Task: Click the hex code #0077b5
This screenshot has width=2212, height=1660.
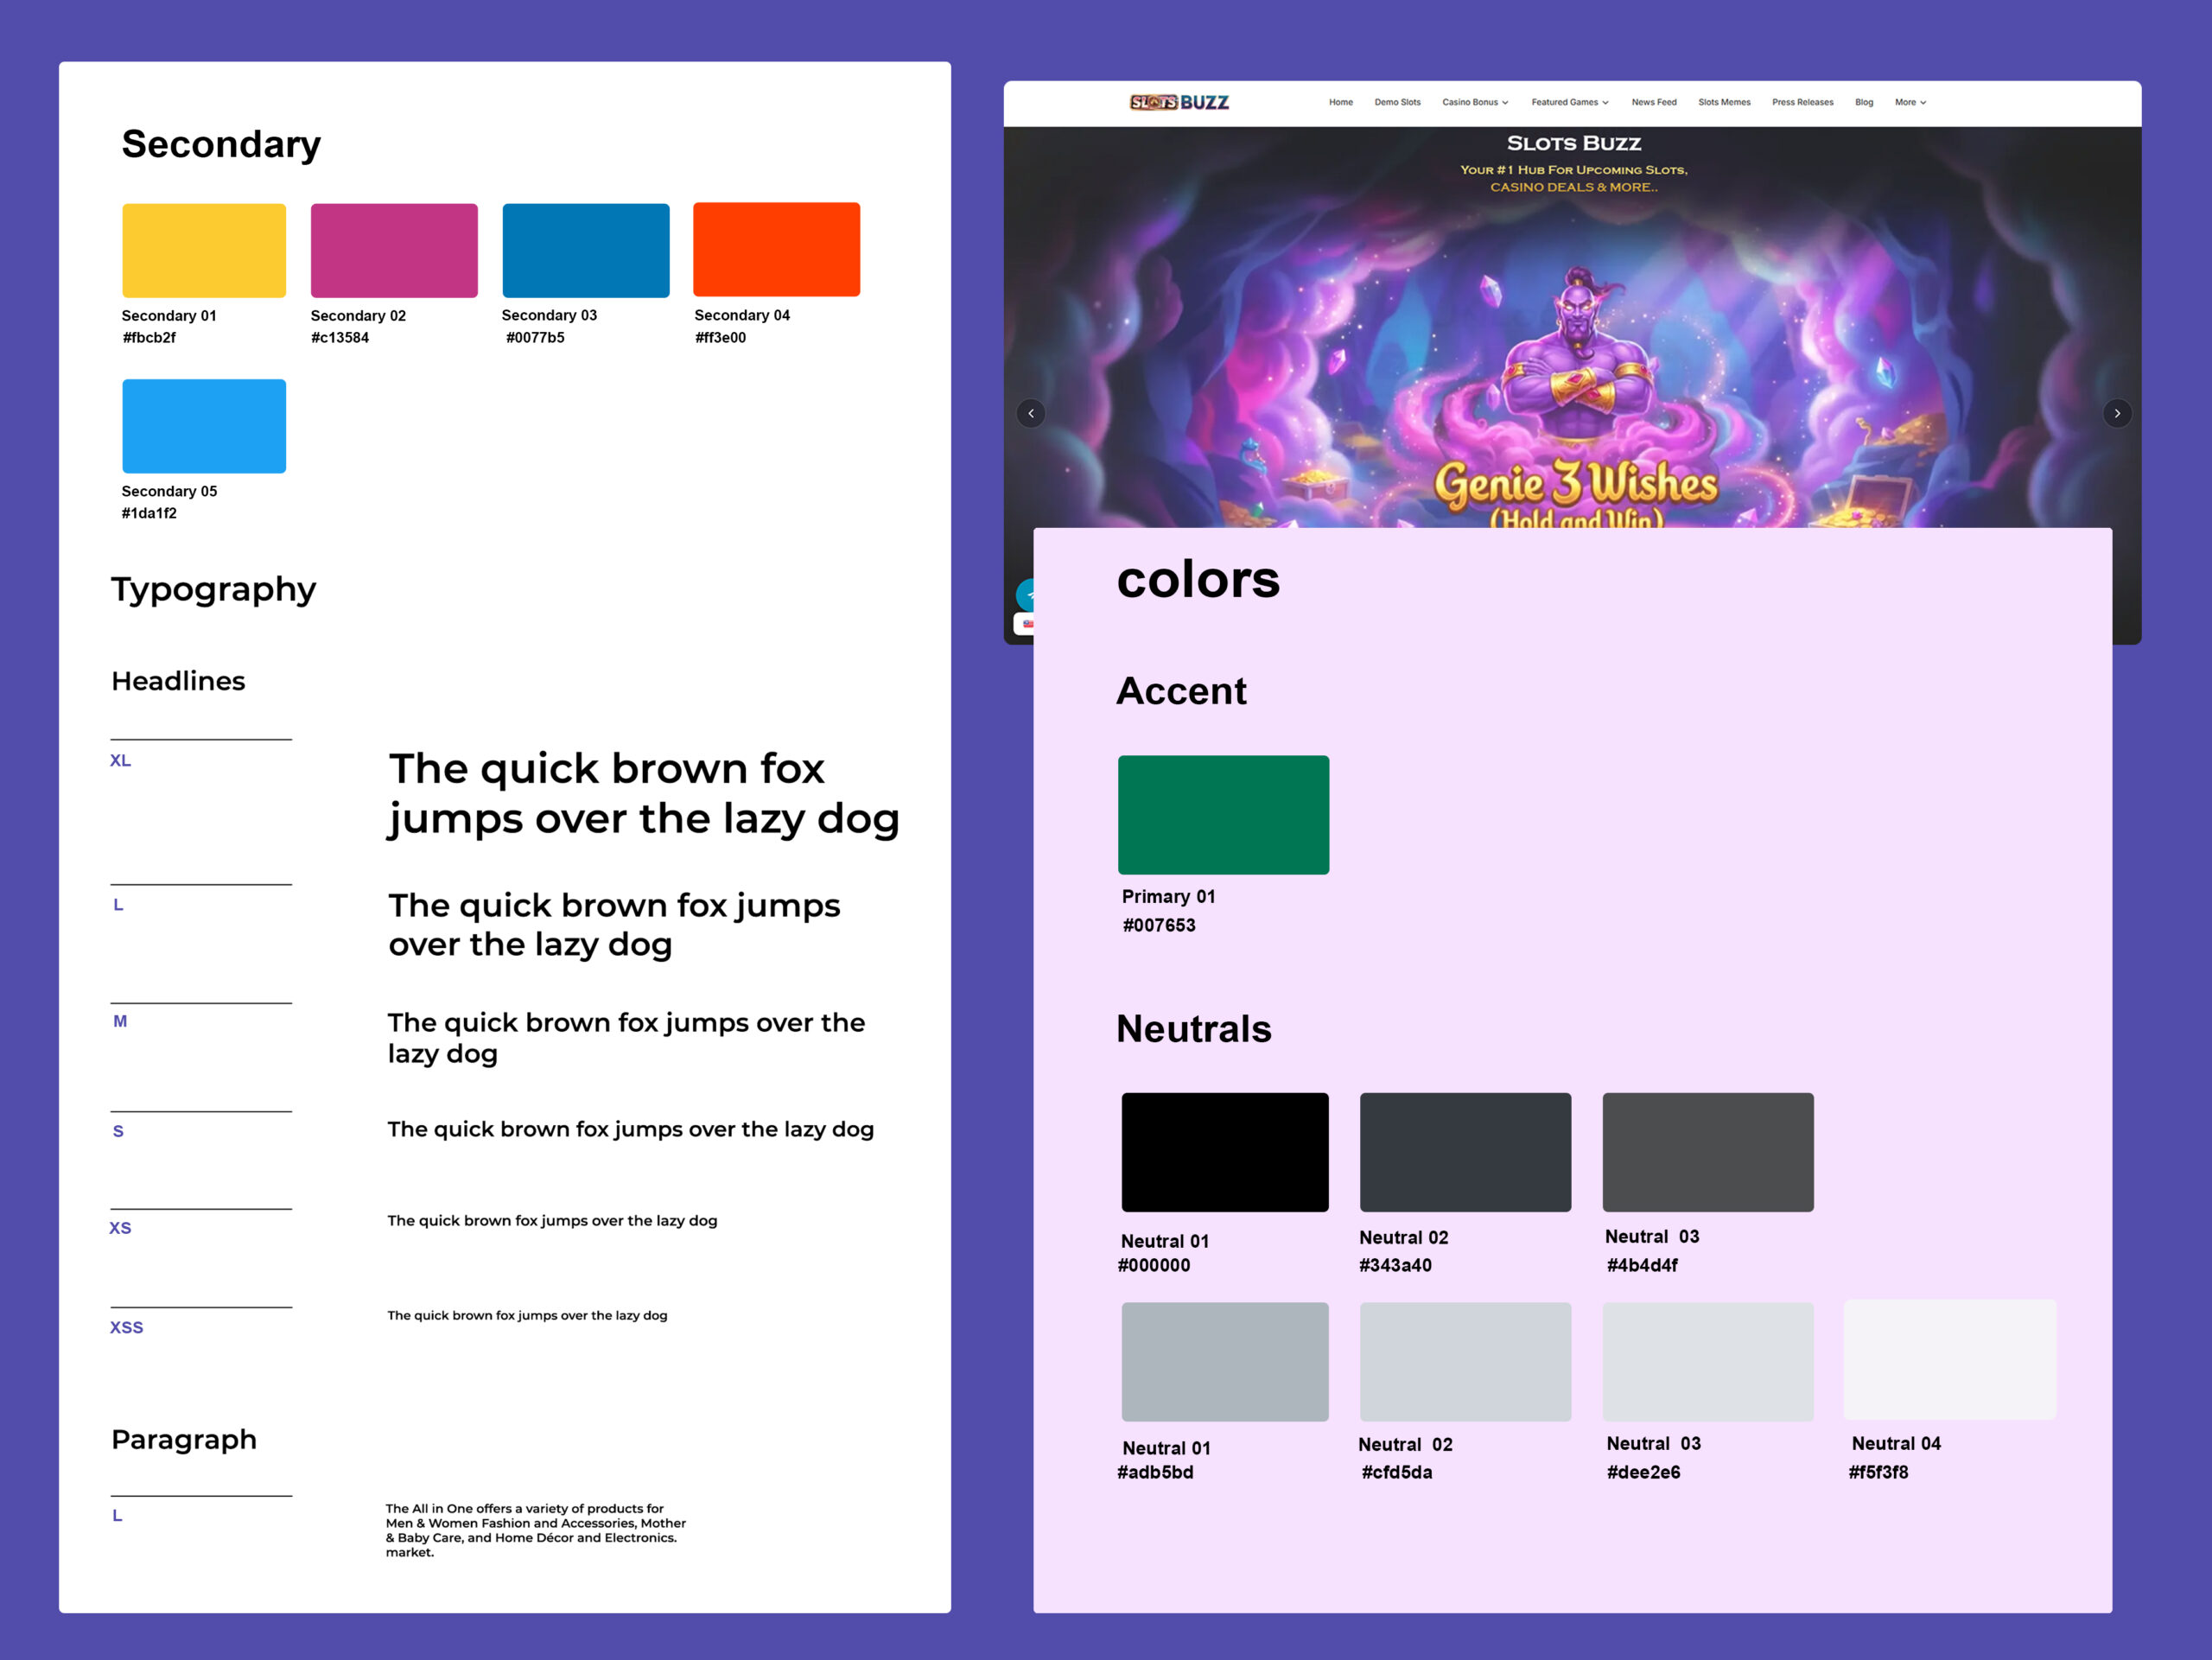Action: pyautogui.click(x=535, y=338)
